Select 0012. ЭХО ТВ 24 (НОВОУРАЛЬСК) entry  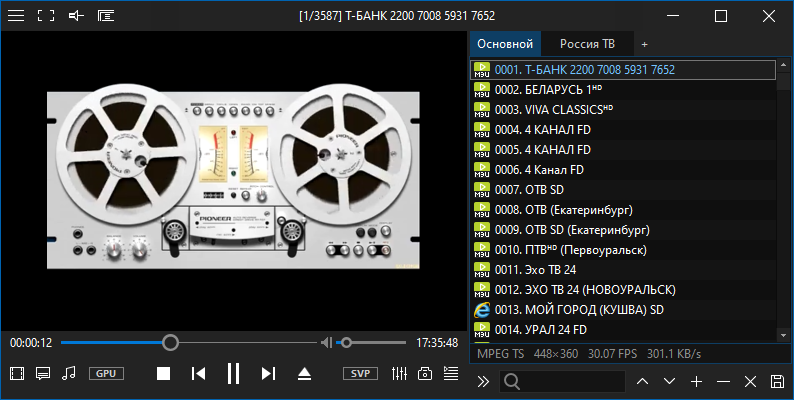tap(623, 290)
